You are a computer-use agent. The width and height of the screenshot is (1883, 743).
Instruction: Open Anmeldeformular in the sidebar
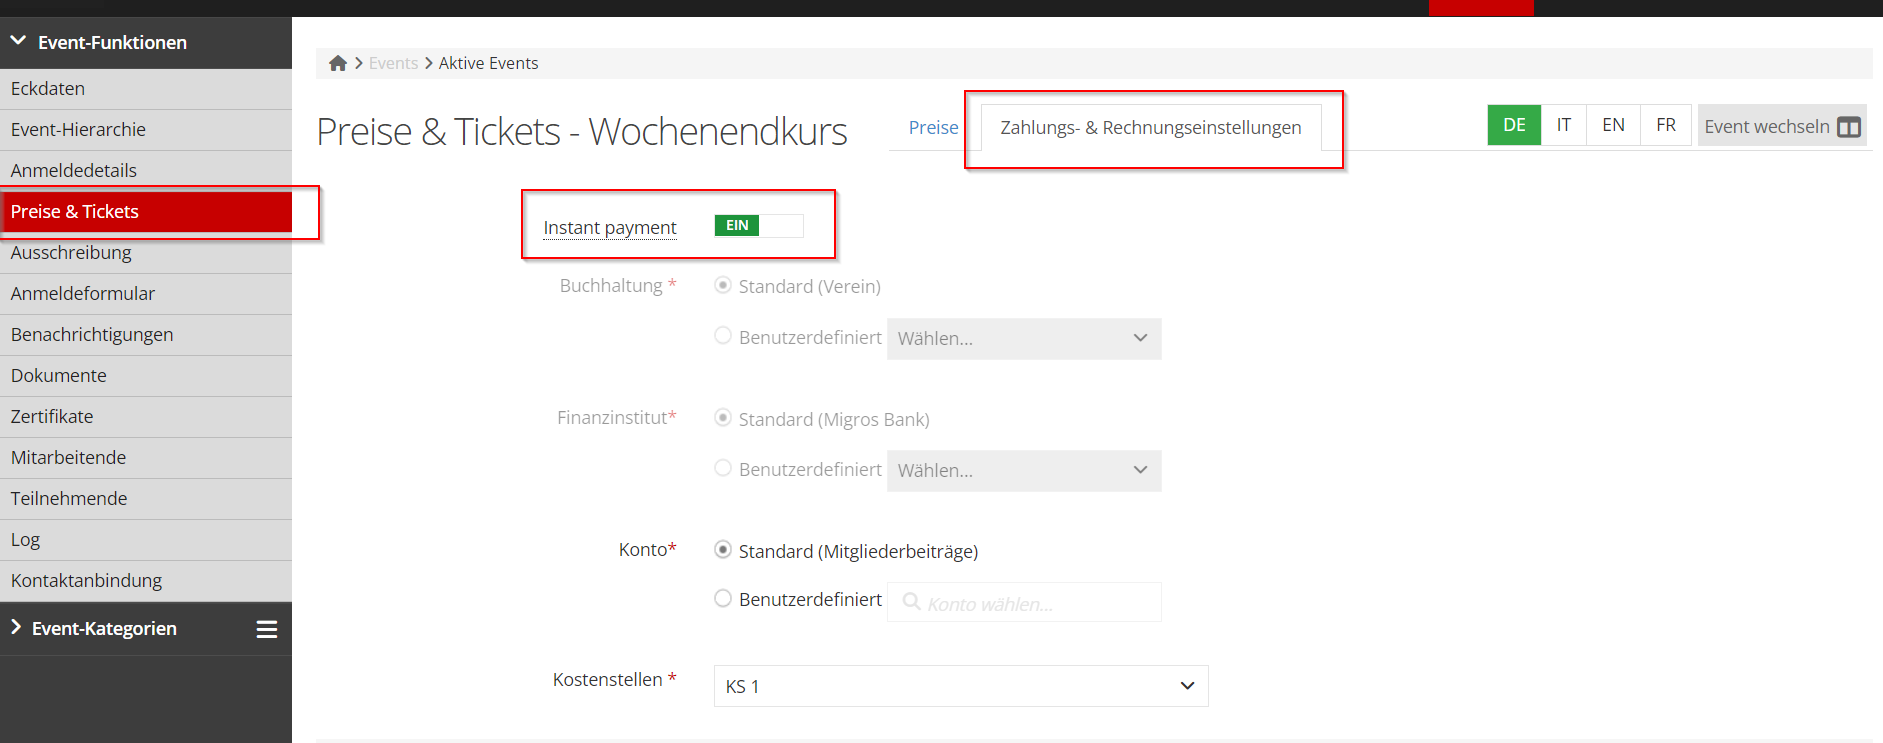click(x=146, y=294)
